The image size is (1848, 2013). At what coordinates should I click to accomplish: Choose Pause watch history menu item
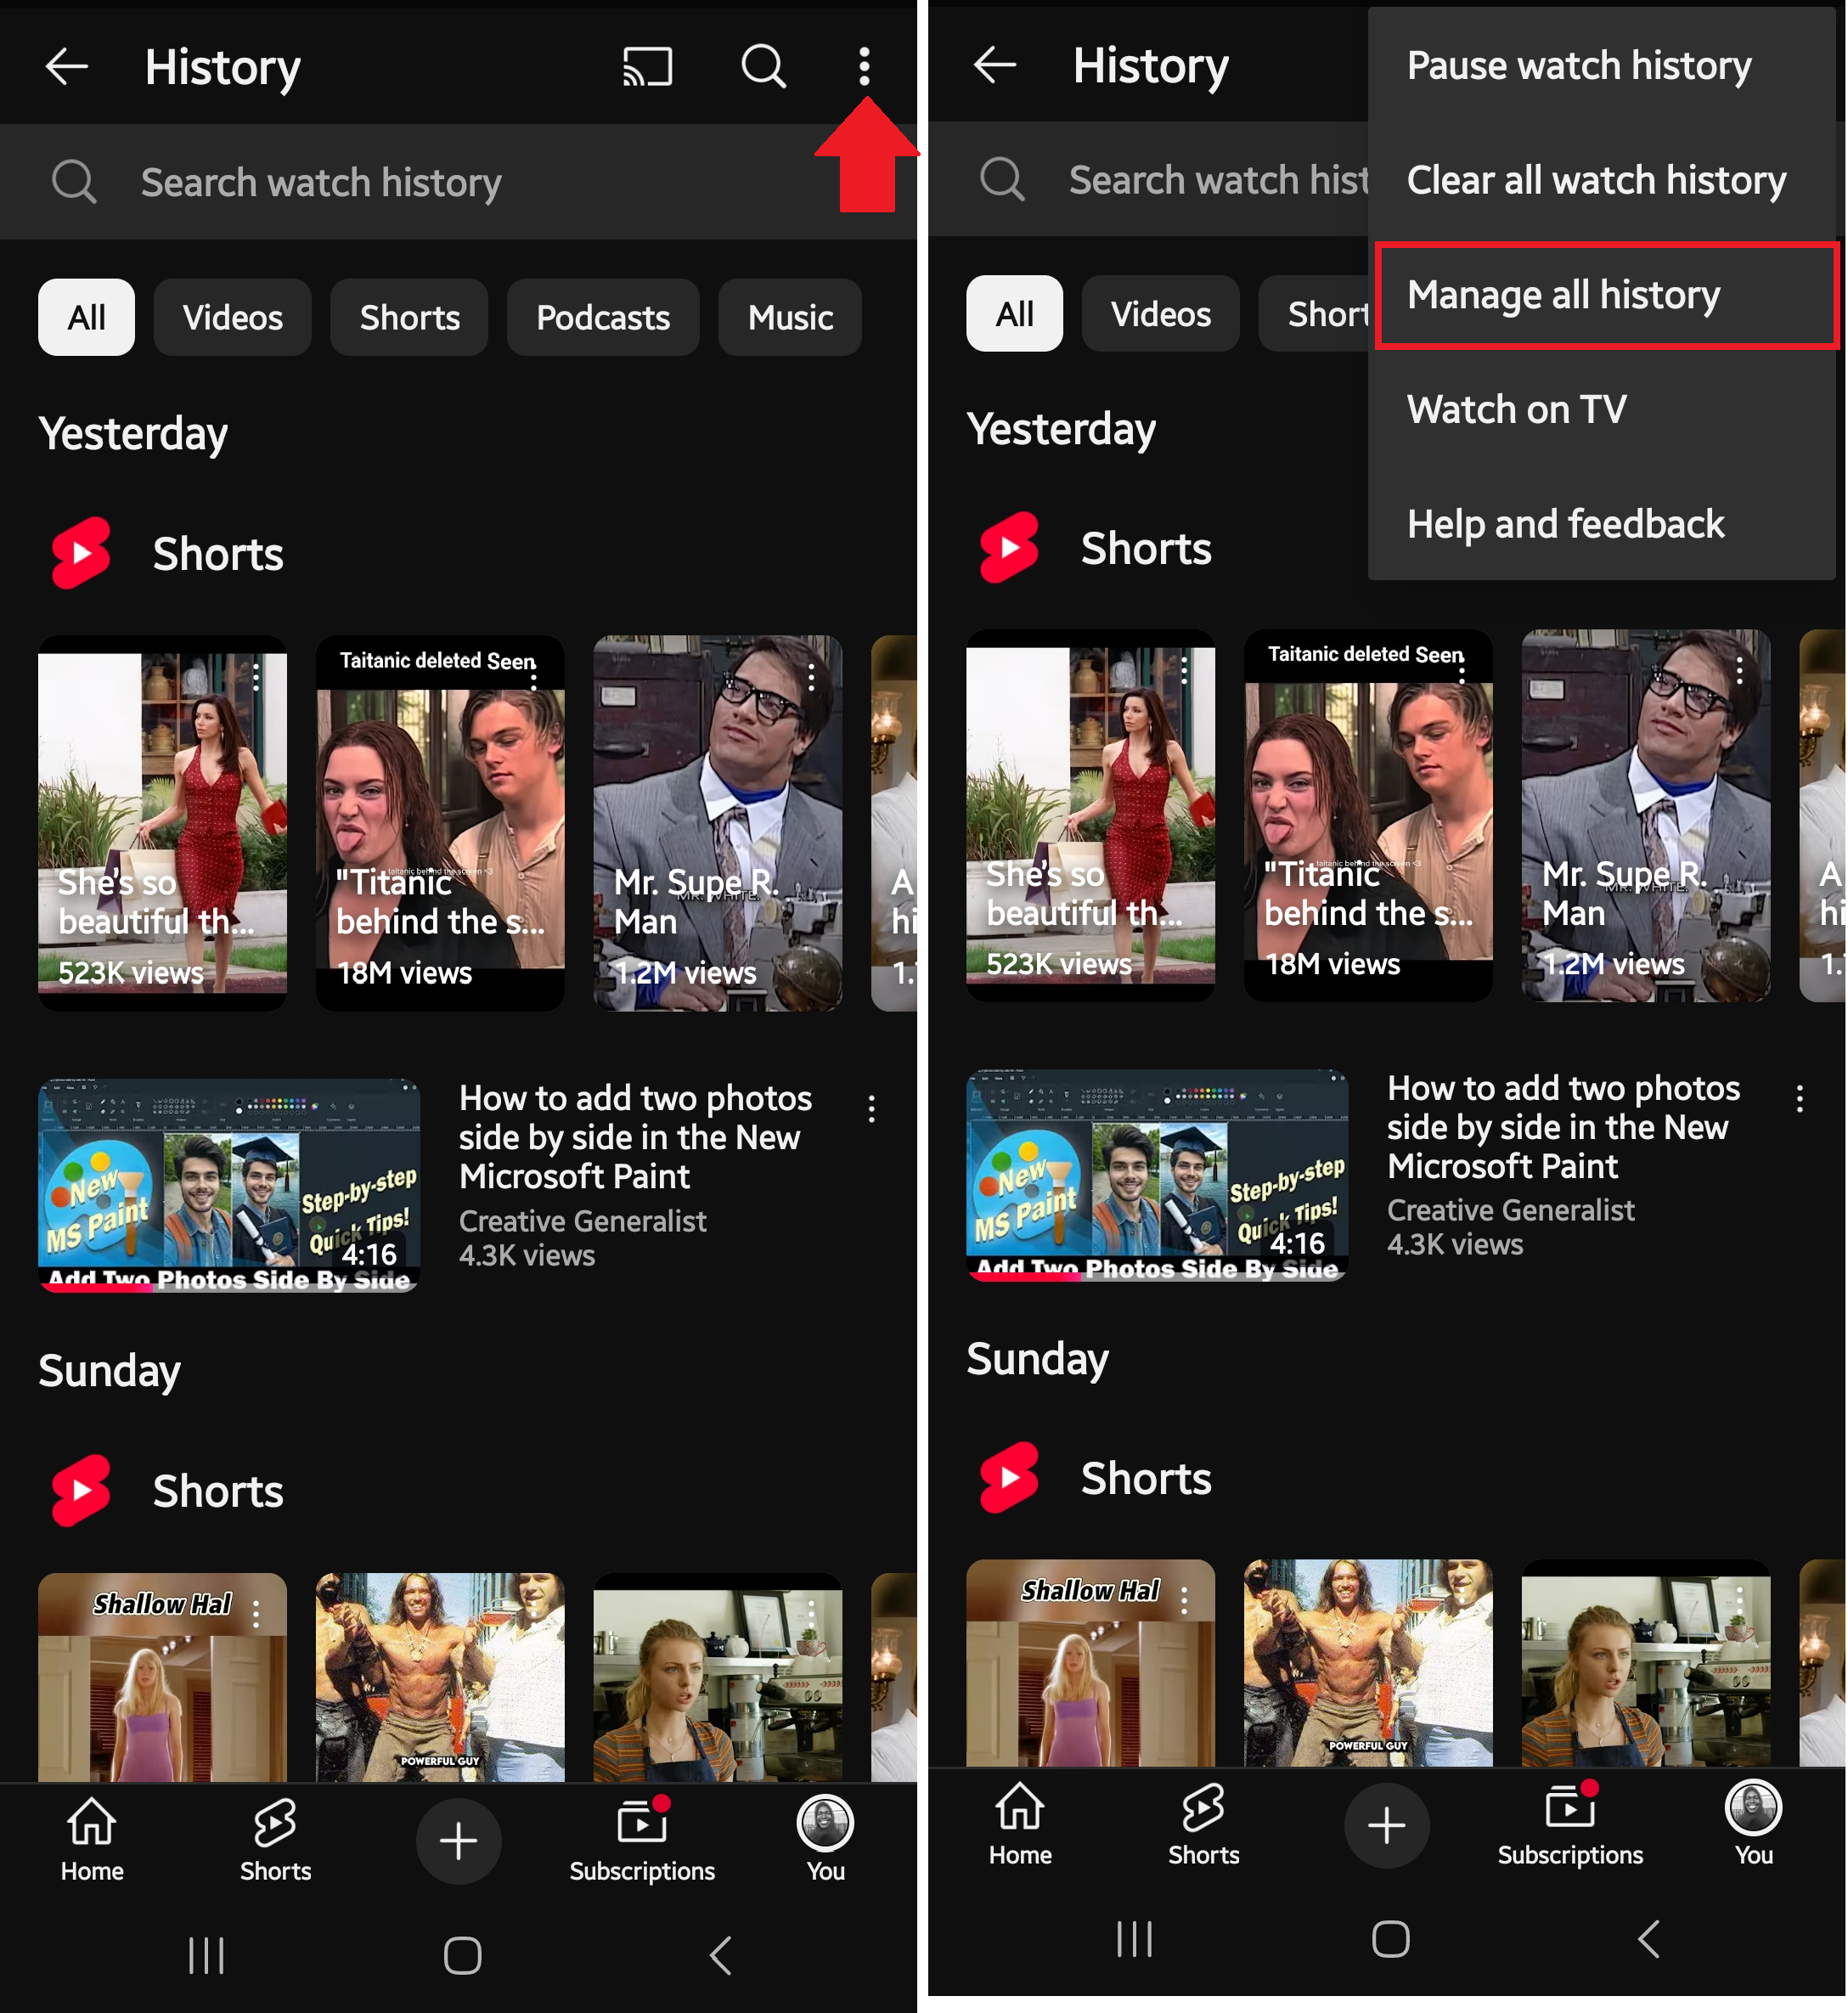click(x=1578, y=66)
